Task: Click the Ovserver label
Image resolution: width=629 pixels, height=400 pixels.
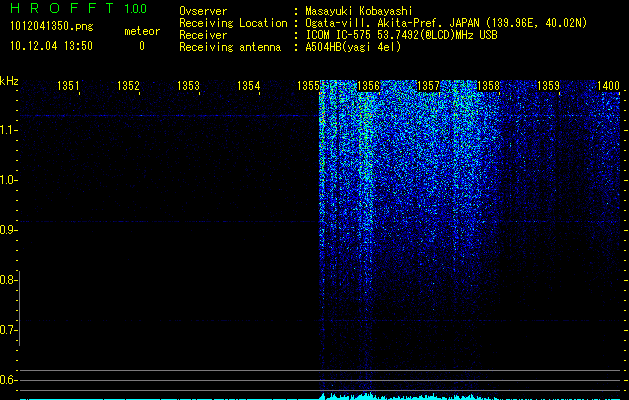Action: (203, 11)
